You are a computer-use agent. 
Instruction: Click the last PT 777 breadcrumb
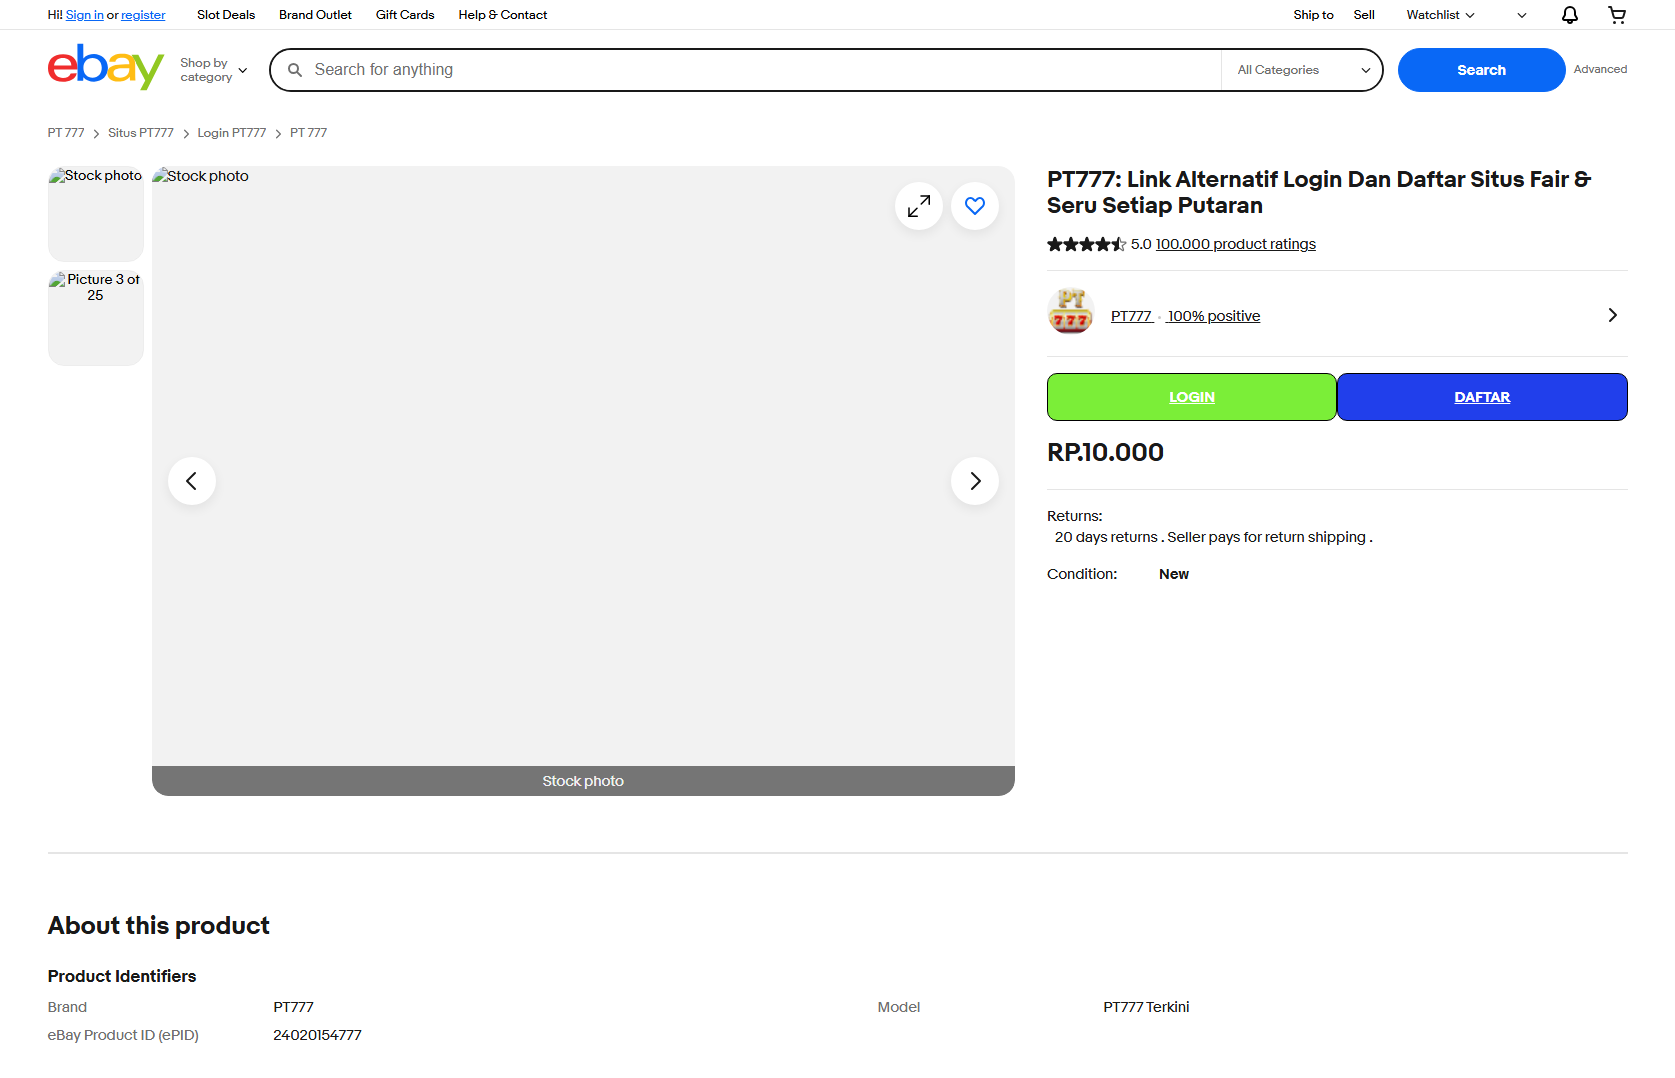(308, 133)
